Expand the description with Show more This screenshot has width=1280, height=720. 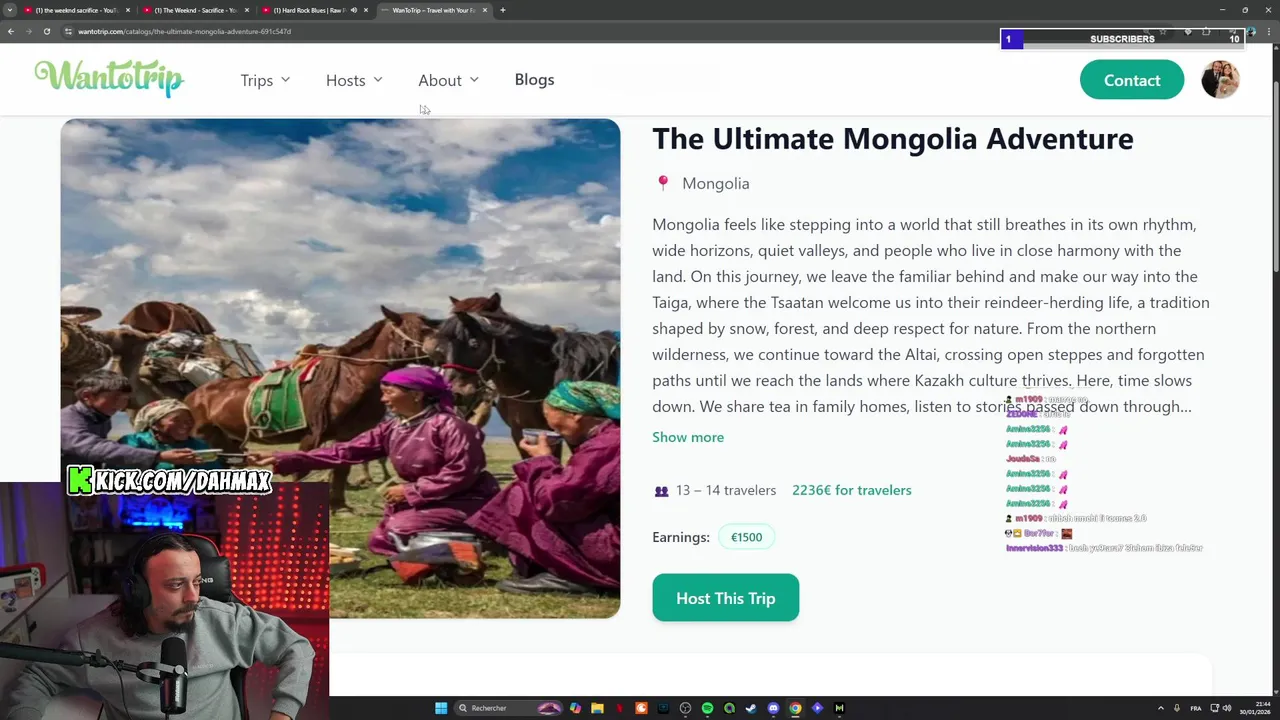click(x=688, y=437)
